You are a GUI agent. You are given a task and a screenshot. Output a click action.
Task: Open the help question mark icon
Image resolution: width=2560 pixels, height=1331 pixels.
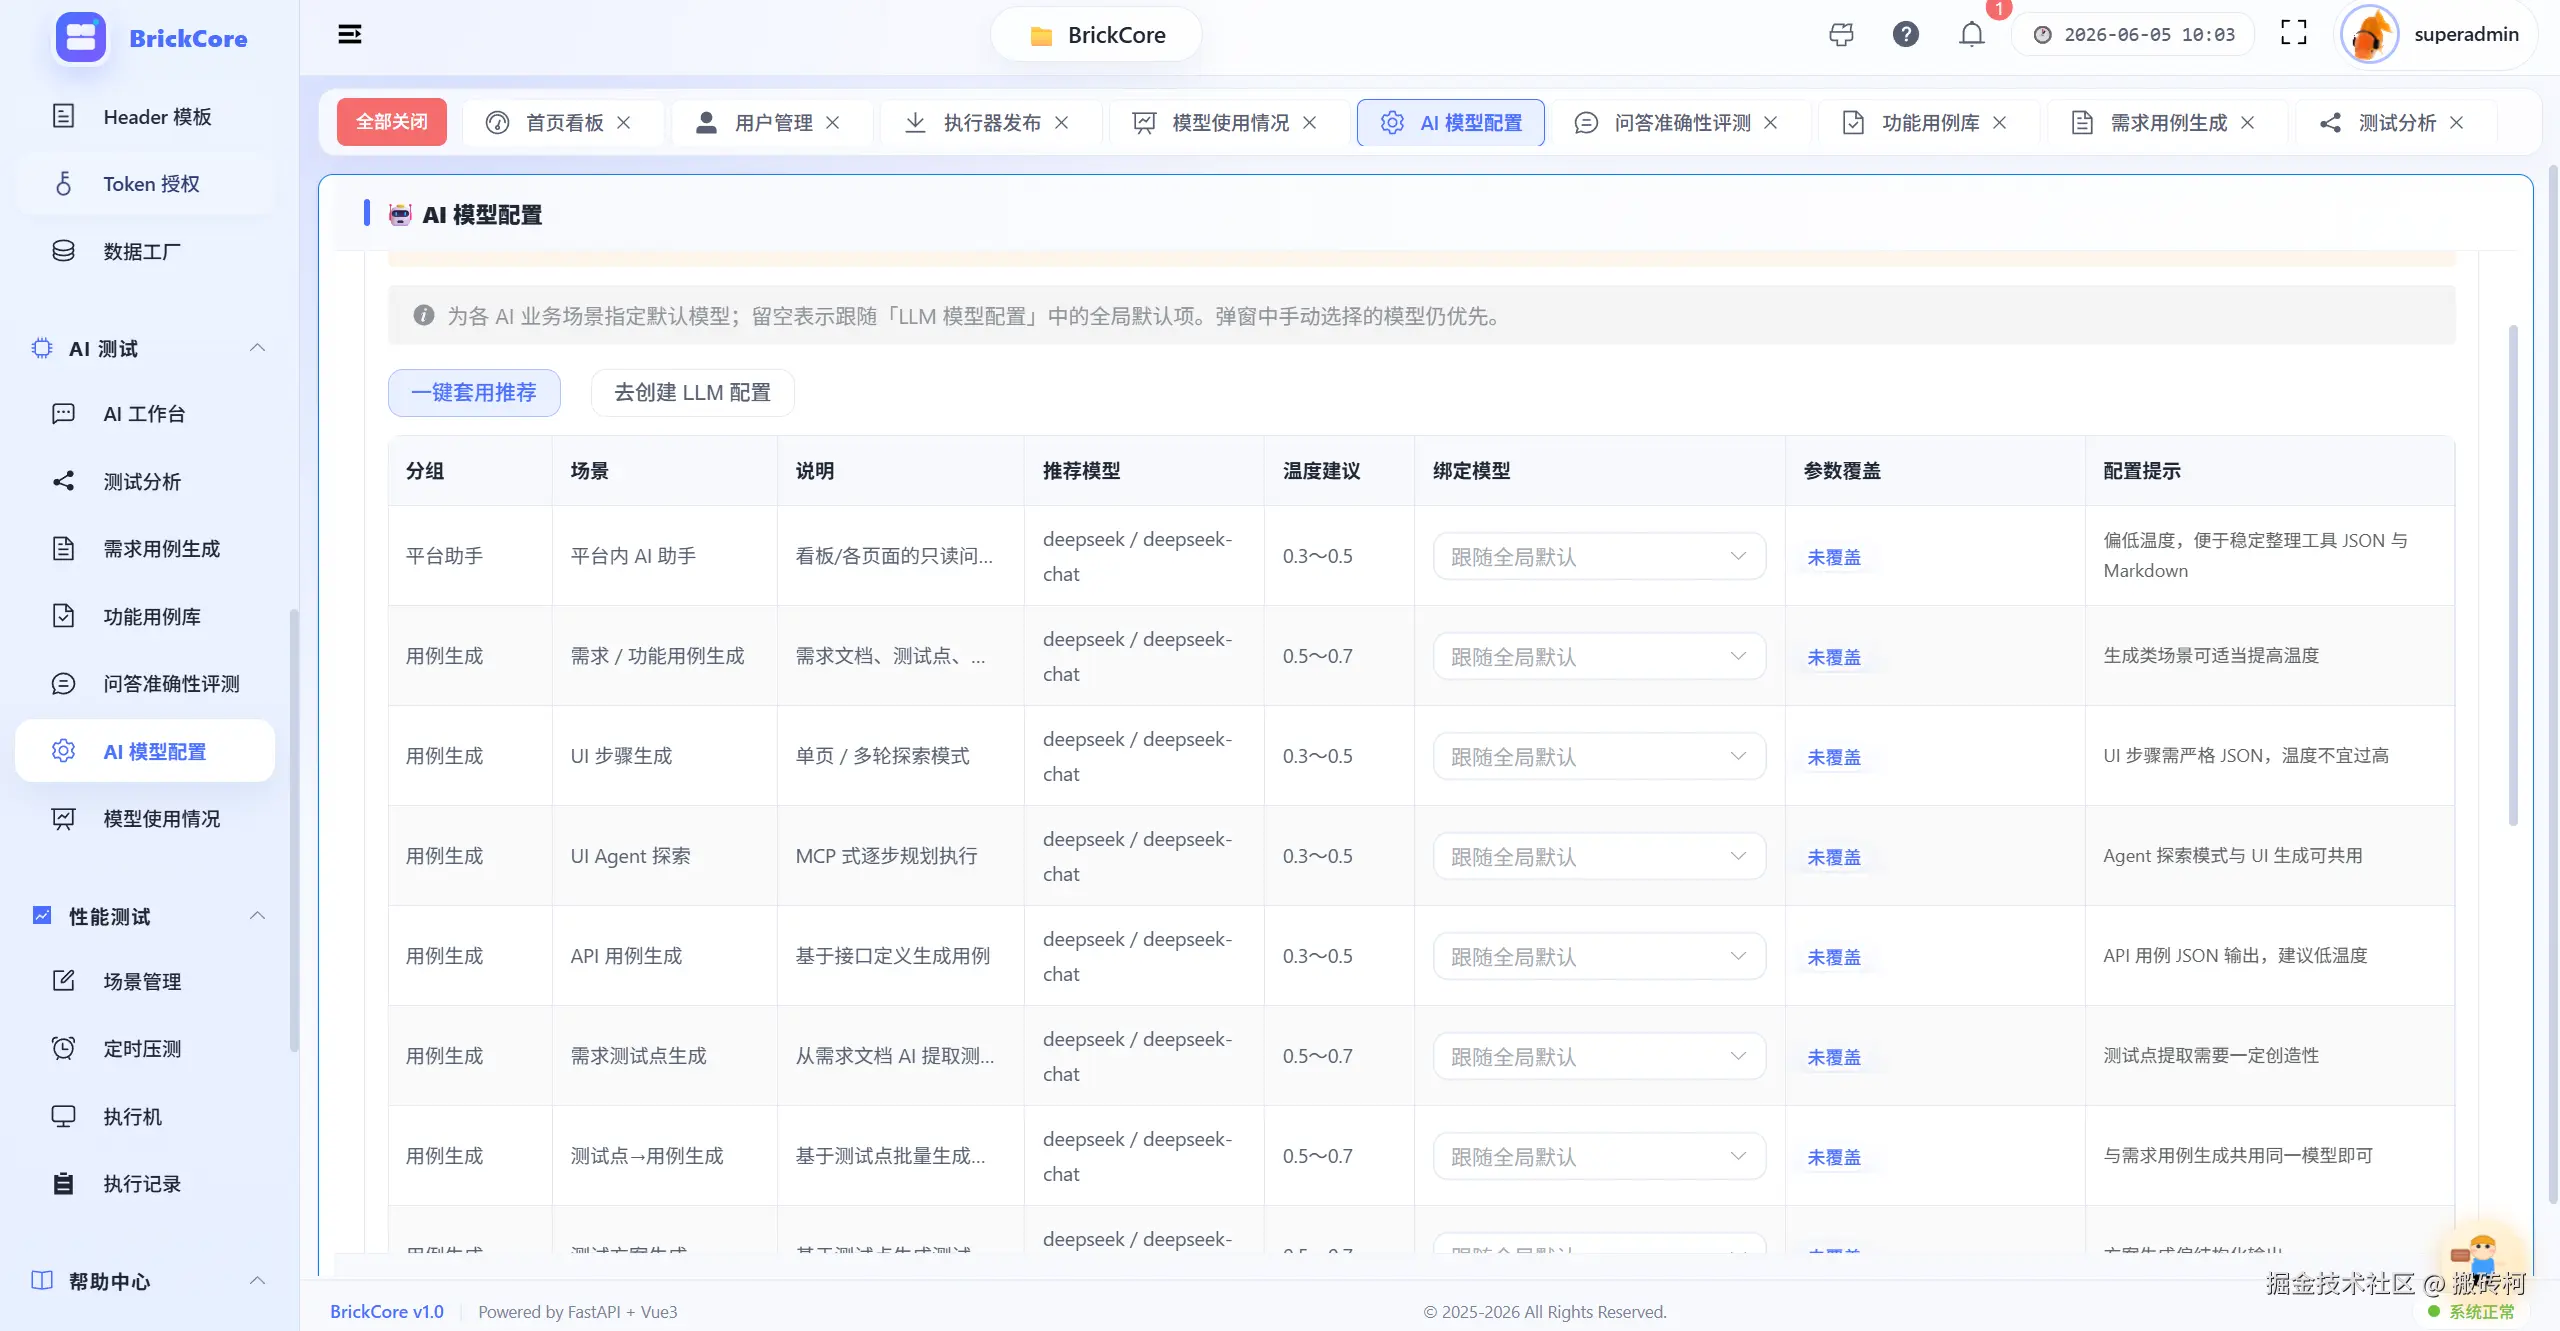pos(1905,35)
